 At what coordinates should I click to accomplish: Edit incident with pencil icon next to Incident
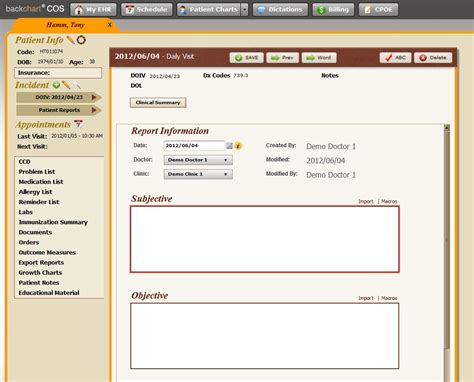(x=66, y=85)
